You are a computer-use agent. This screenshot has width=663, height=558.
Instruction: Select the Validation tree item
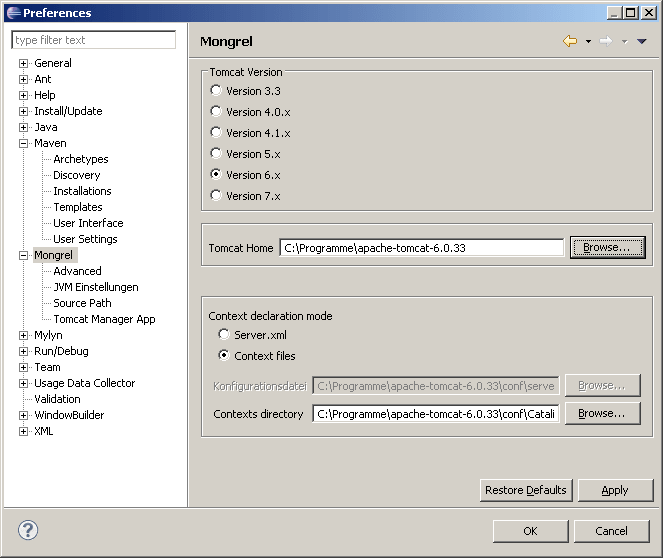[57, 399]
